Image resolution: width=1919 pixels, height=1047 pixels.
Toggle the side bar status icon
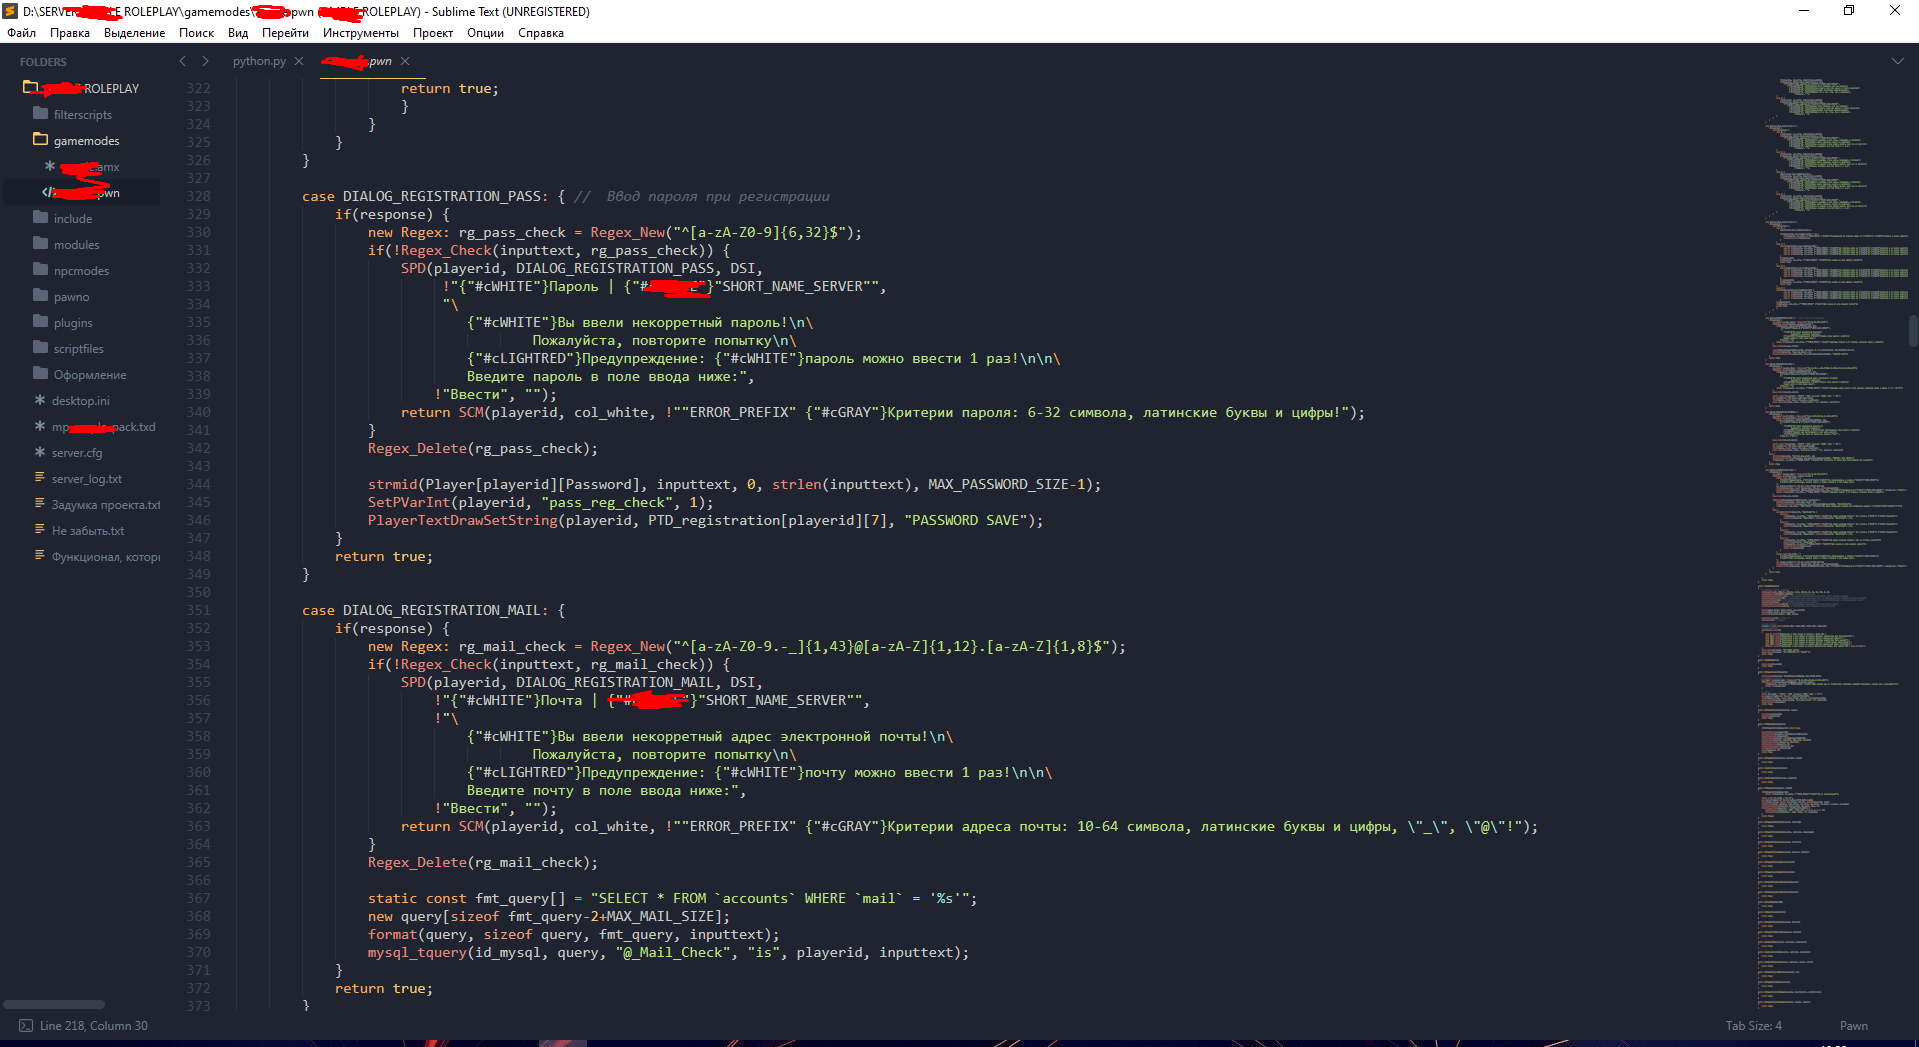point(26,1026)
